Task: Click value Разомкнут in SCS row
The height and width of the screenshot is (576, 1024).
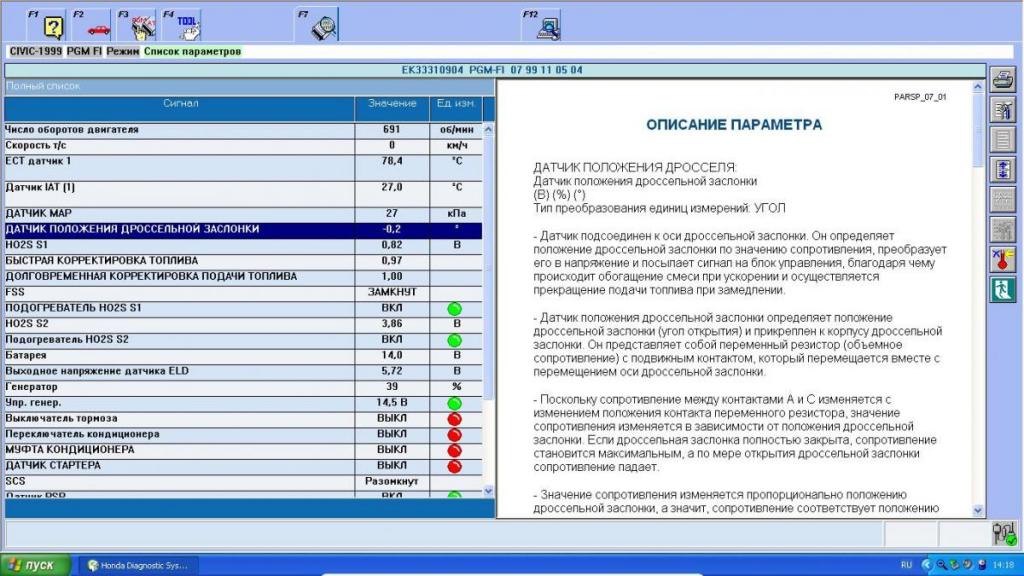Action: tap(392, 481)
